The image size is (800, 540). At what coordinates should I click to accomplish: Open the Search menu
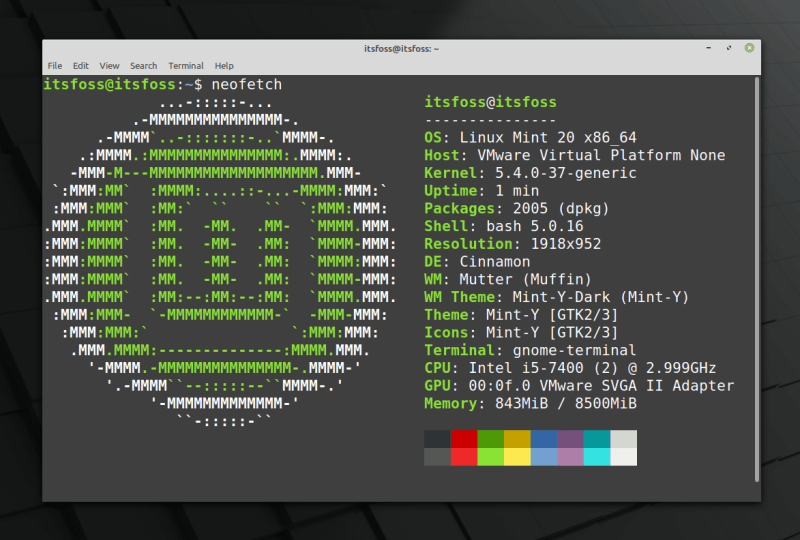pyautogui.click(x=143, y=66)
